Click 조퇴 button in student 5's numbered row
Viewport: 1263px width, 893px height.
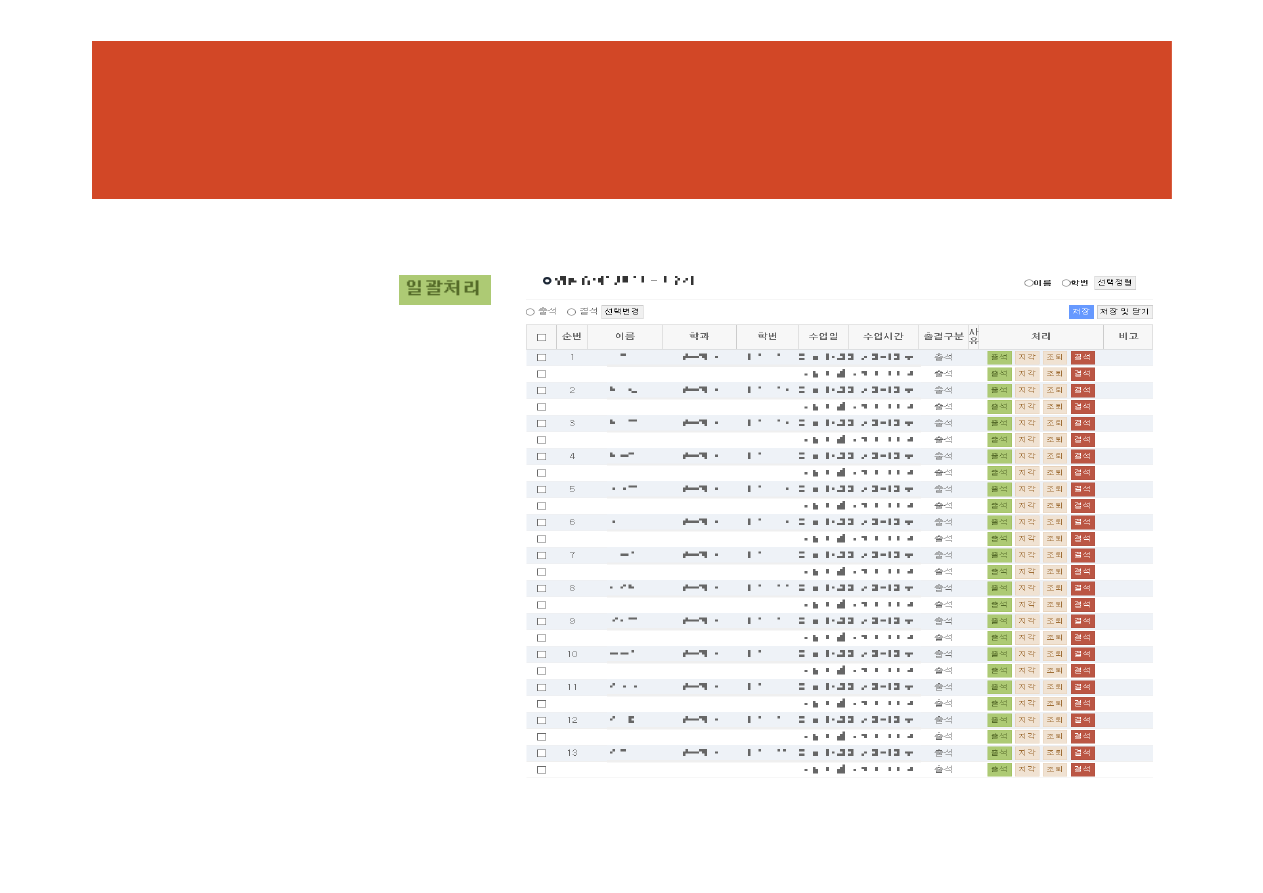pyautogui.click(x=1054, y=489)
